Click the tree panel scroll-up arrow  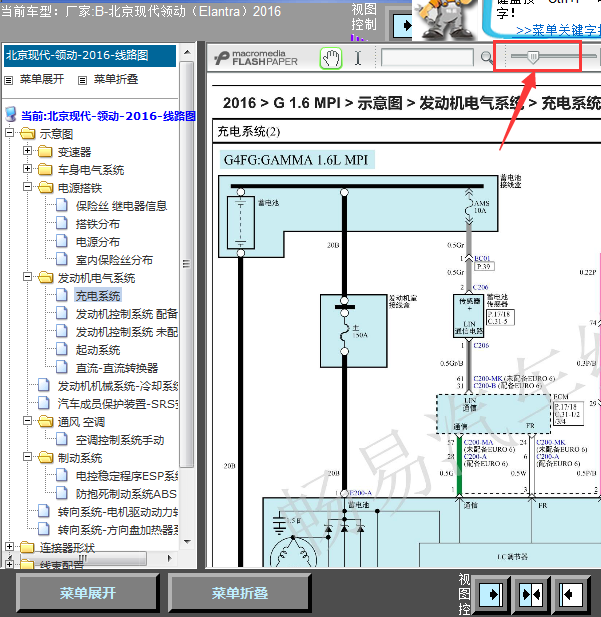pyautogui.click(x=187, y=52)
